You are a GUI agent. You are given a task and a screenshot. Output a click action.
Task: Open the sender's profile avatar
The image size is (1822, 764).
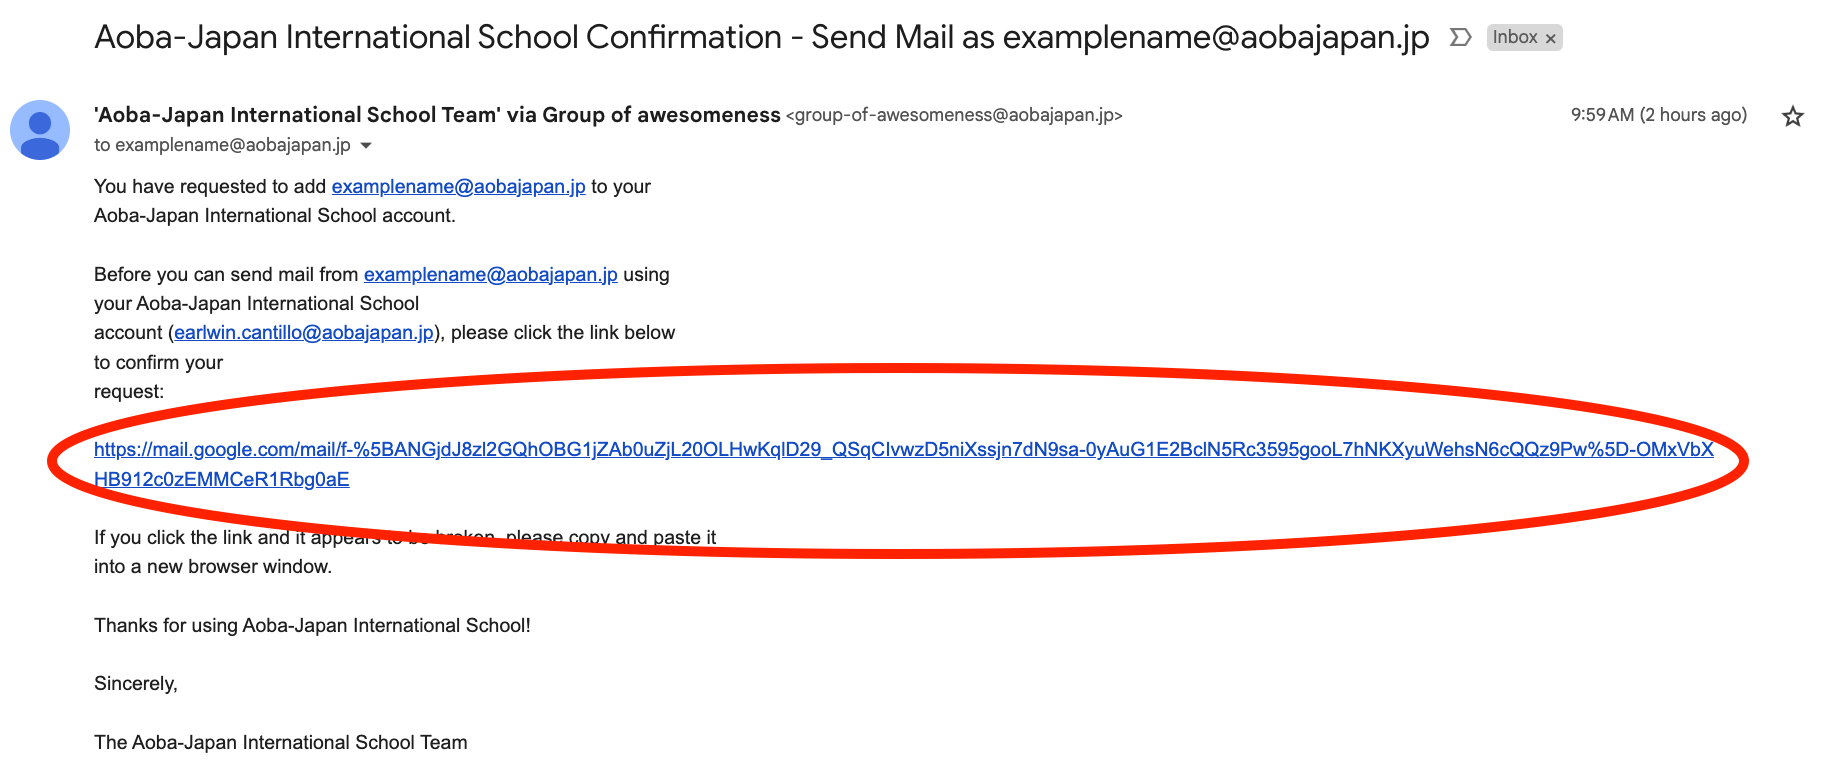pos(40,130)
